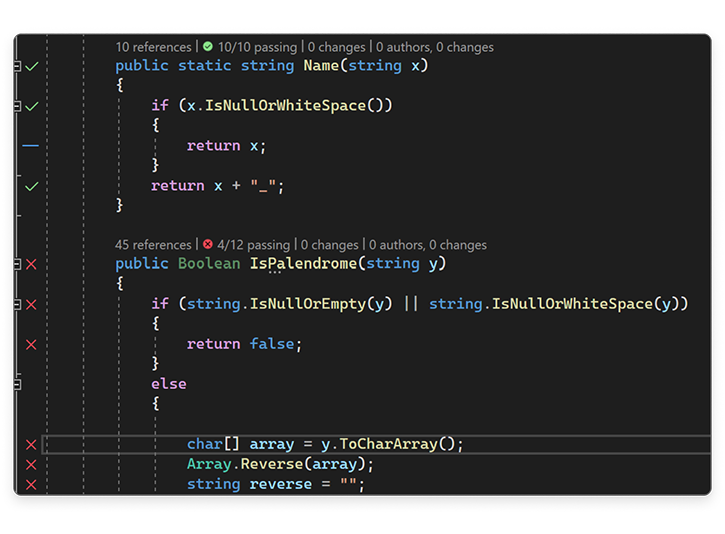Click the green Array class name
The height and width of the screenshot is (534, 725).
(209, 464)
